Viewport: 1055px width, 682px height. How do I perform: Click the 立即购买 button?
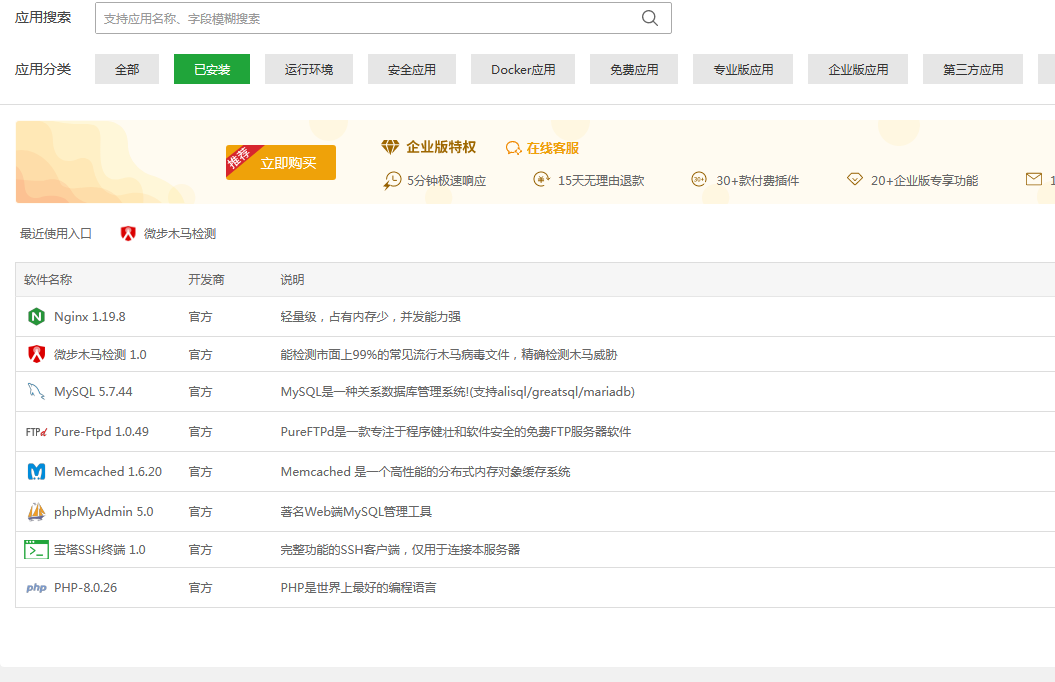(x=281, y=162)
